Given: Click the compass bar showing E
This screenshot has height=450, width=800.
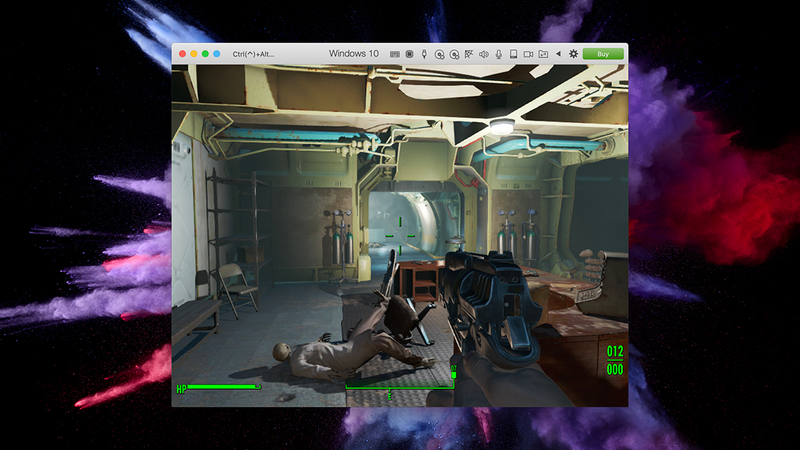Looking at the screenshot, I should (400, 391).
